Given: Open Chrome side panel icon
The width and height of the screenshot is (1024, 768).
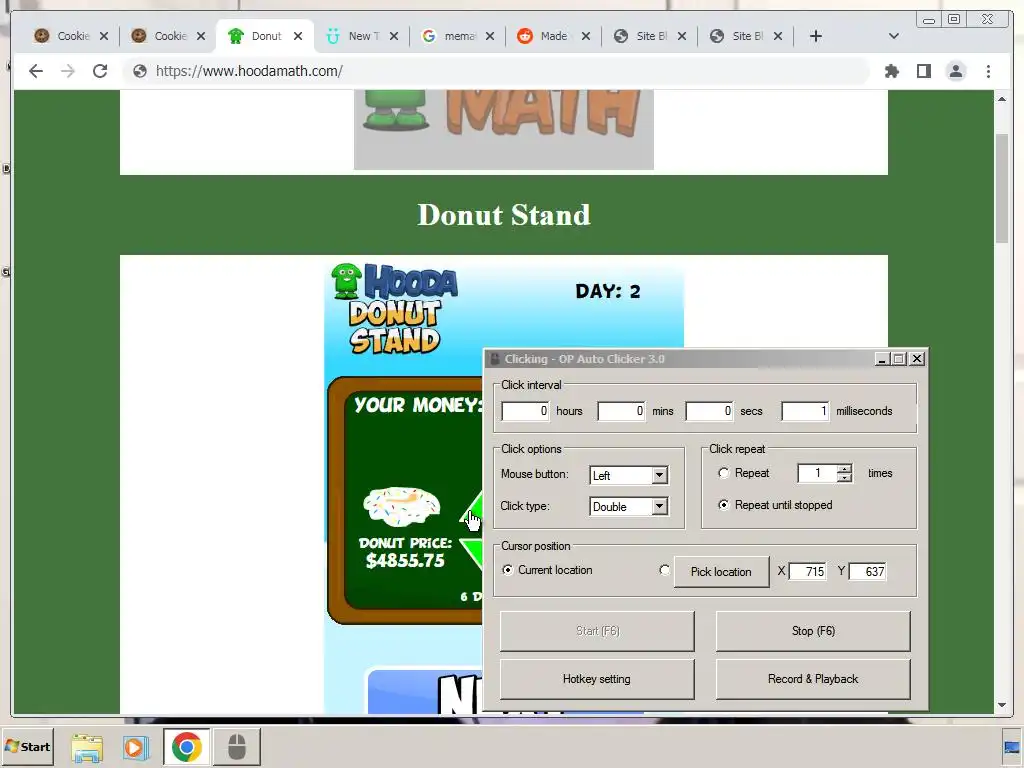Looking at the screenshot, I should click(x=923, y=71).
